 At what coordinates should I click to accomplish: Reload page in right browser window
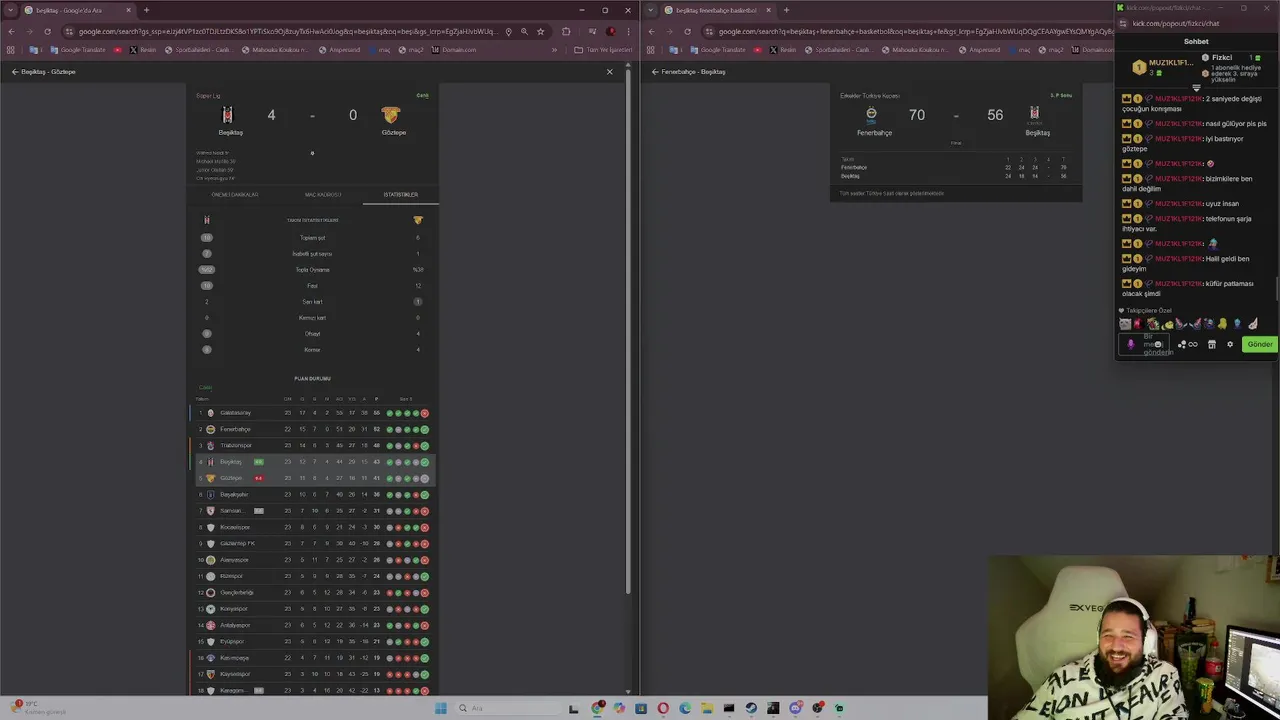(687, 31)
